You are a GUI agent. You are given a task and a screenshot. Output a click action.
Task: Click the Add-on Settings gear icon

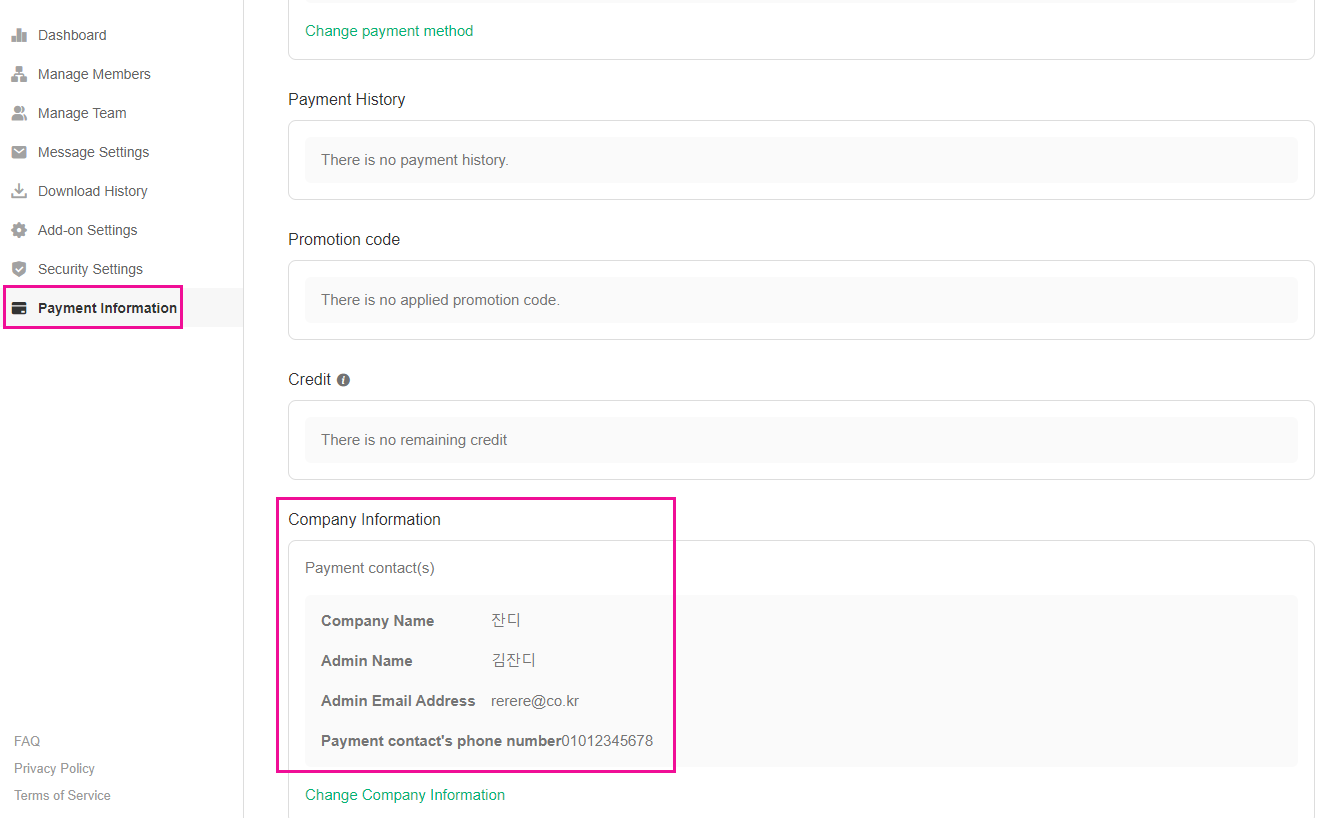[x=19, y=230]
